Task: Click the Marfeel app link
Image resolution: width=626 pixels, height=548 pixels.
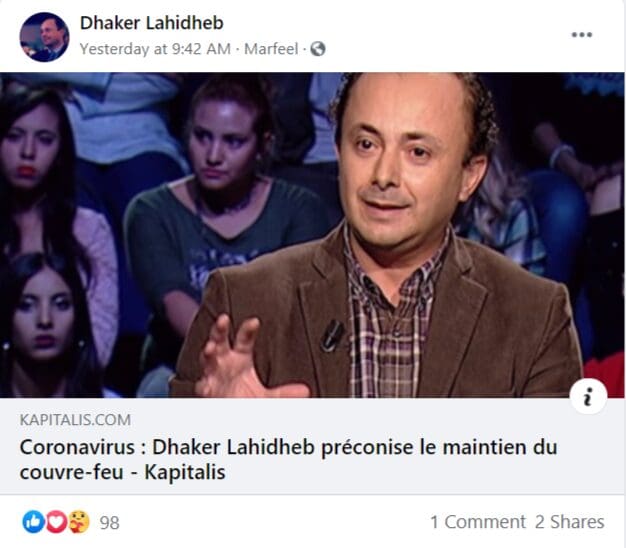Action: tap(271, 49)
